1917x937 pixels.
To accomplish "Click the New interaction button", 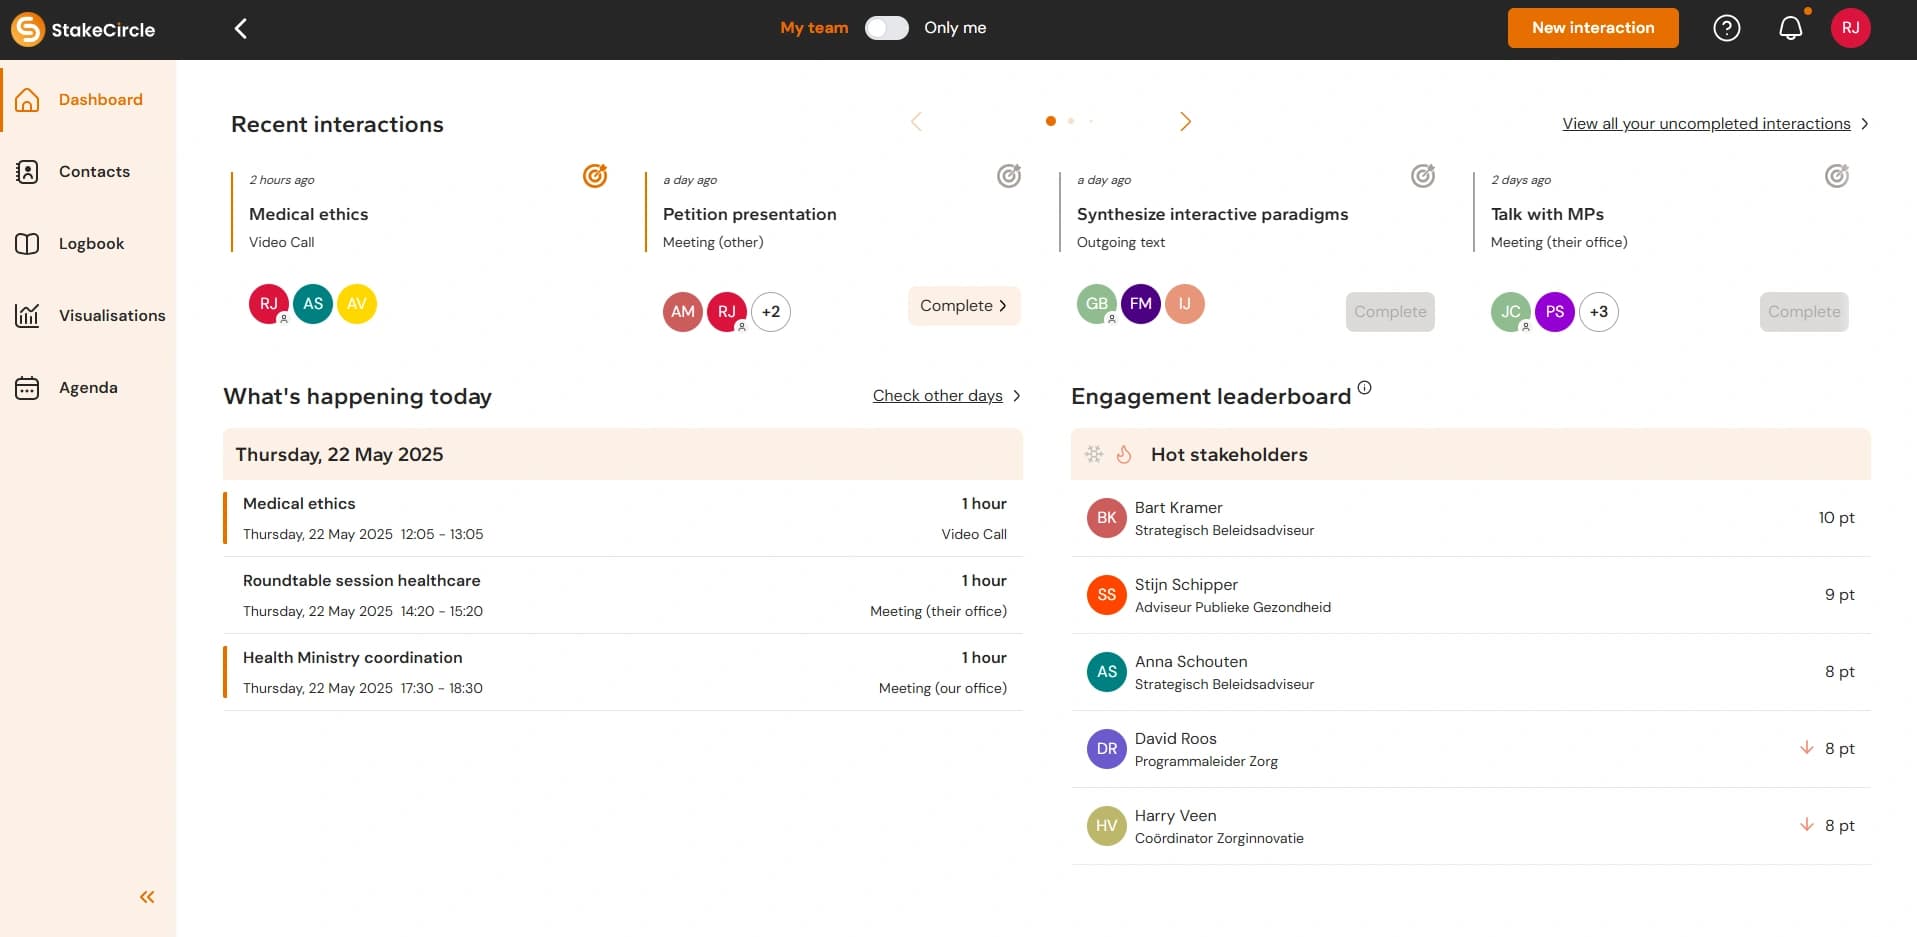I will point(1592,28).
